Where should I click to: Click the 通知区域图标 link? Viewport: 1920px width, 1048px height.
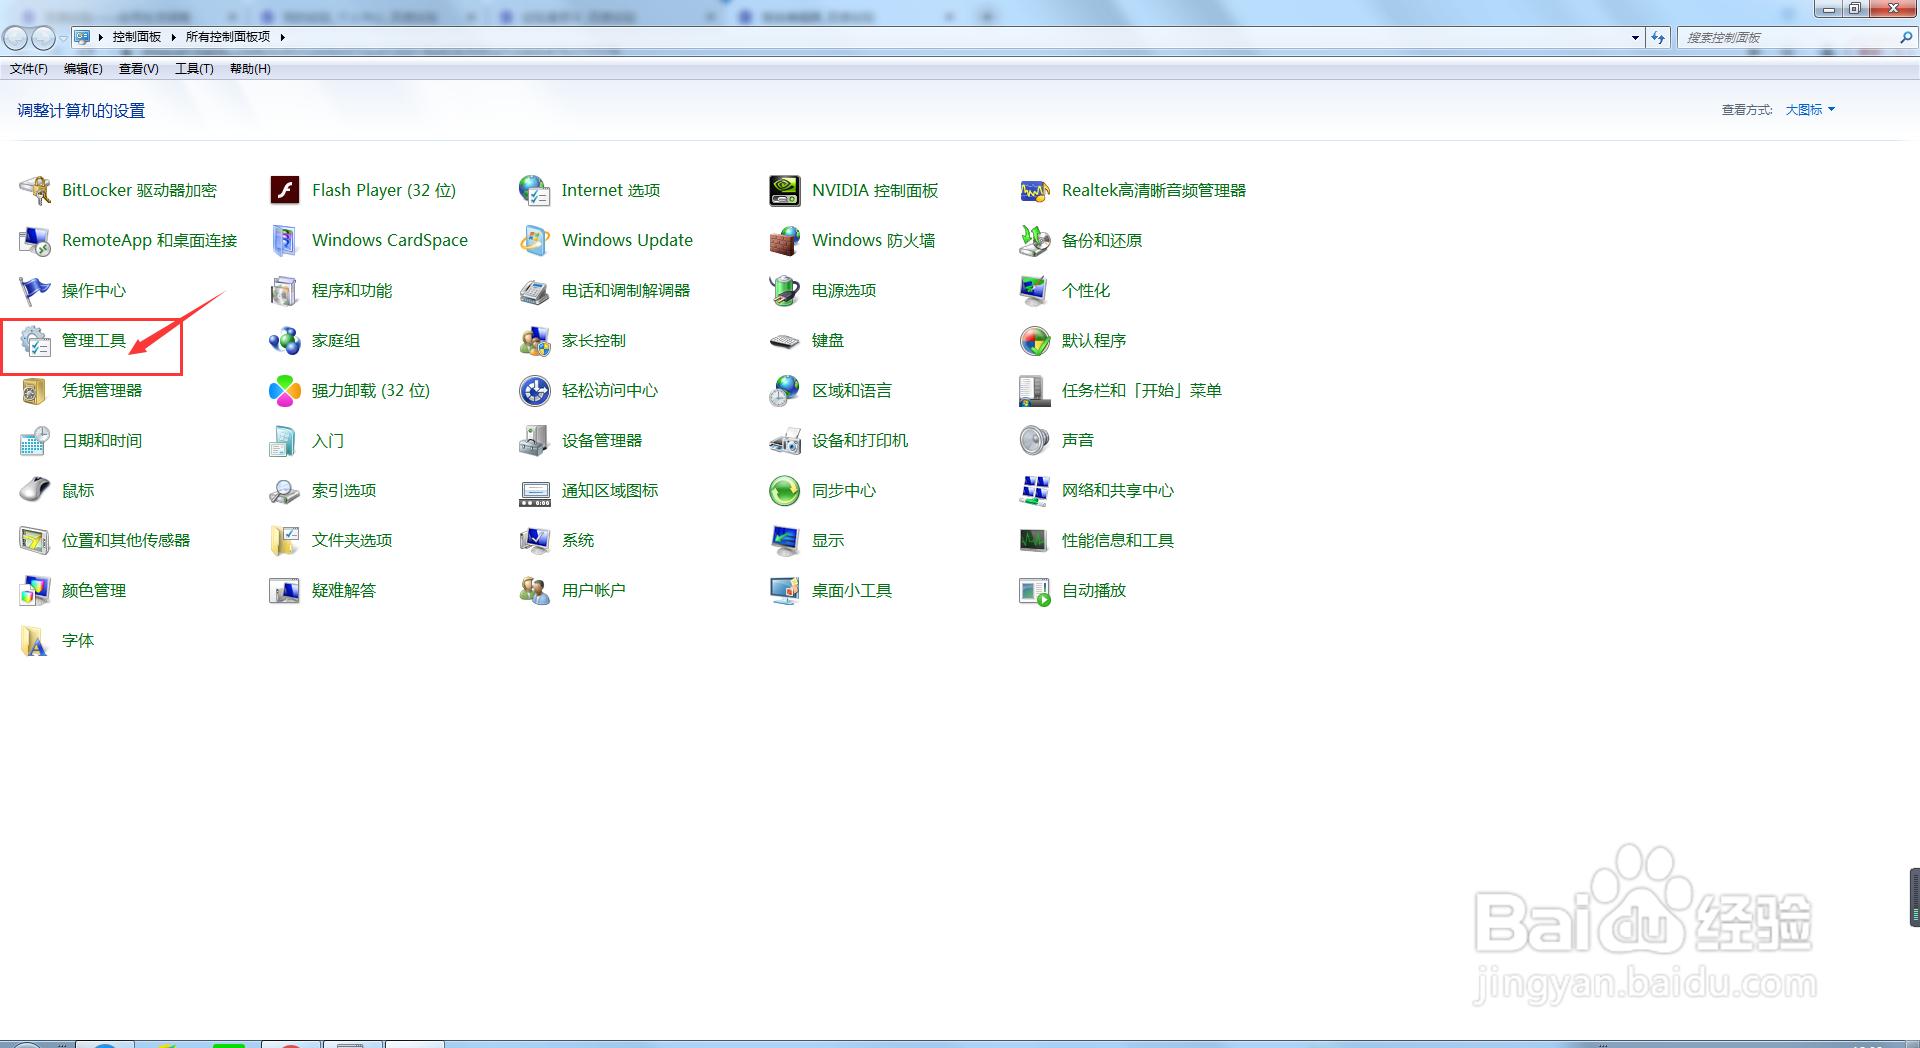(x=610, y=490)
